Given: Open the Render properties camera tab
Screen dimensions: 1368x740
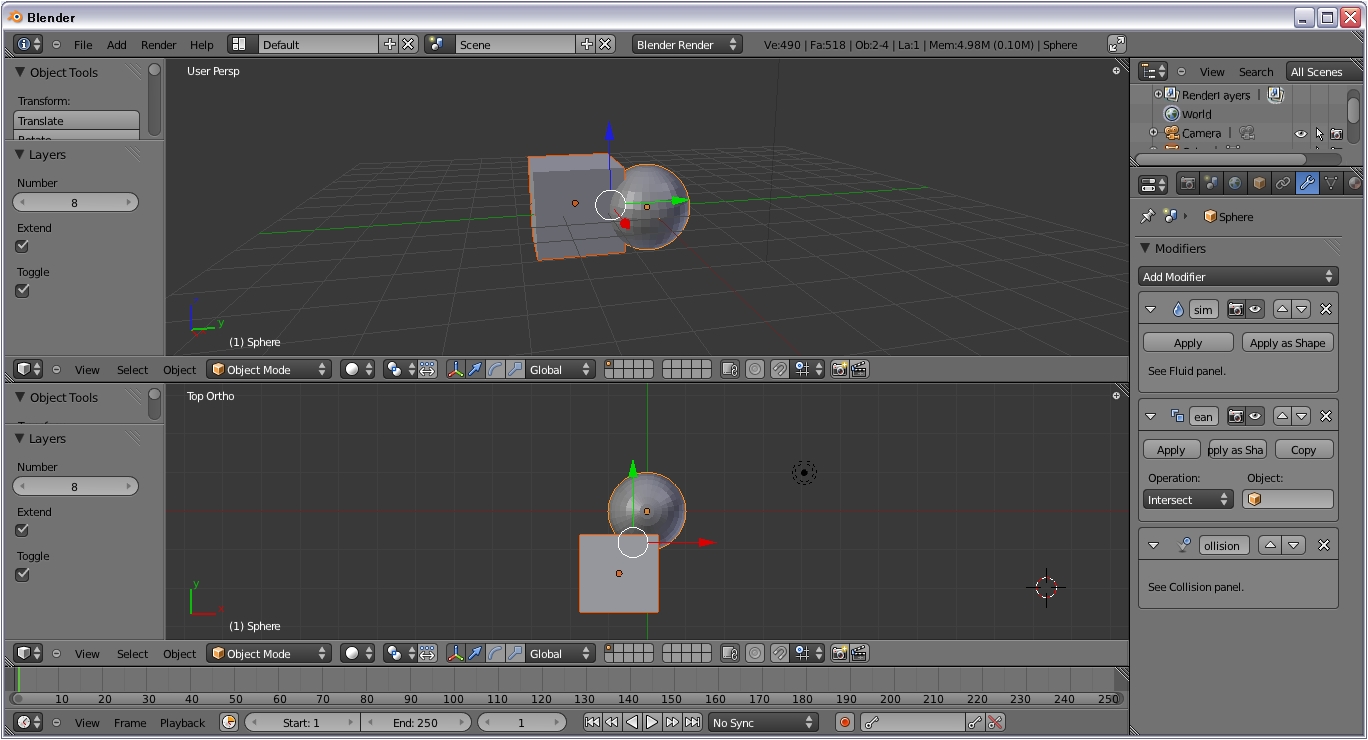Looking at the screenshot, I should pos(1188,183).
